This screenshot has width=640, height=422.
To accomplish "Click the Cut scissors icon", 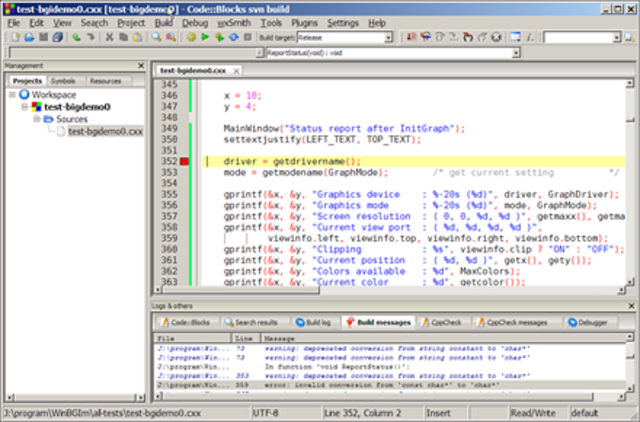I will 109,37.
